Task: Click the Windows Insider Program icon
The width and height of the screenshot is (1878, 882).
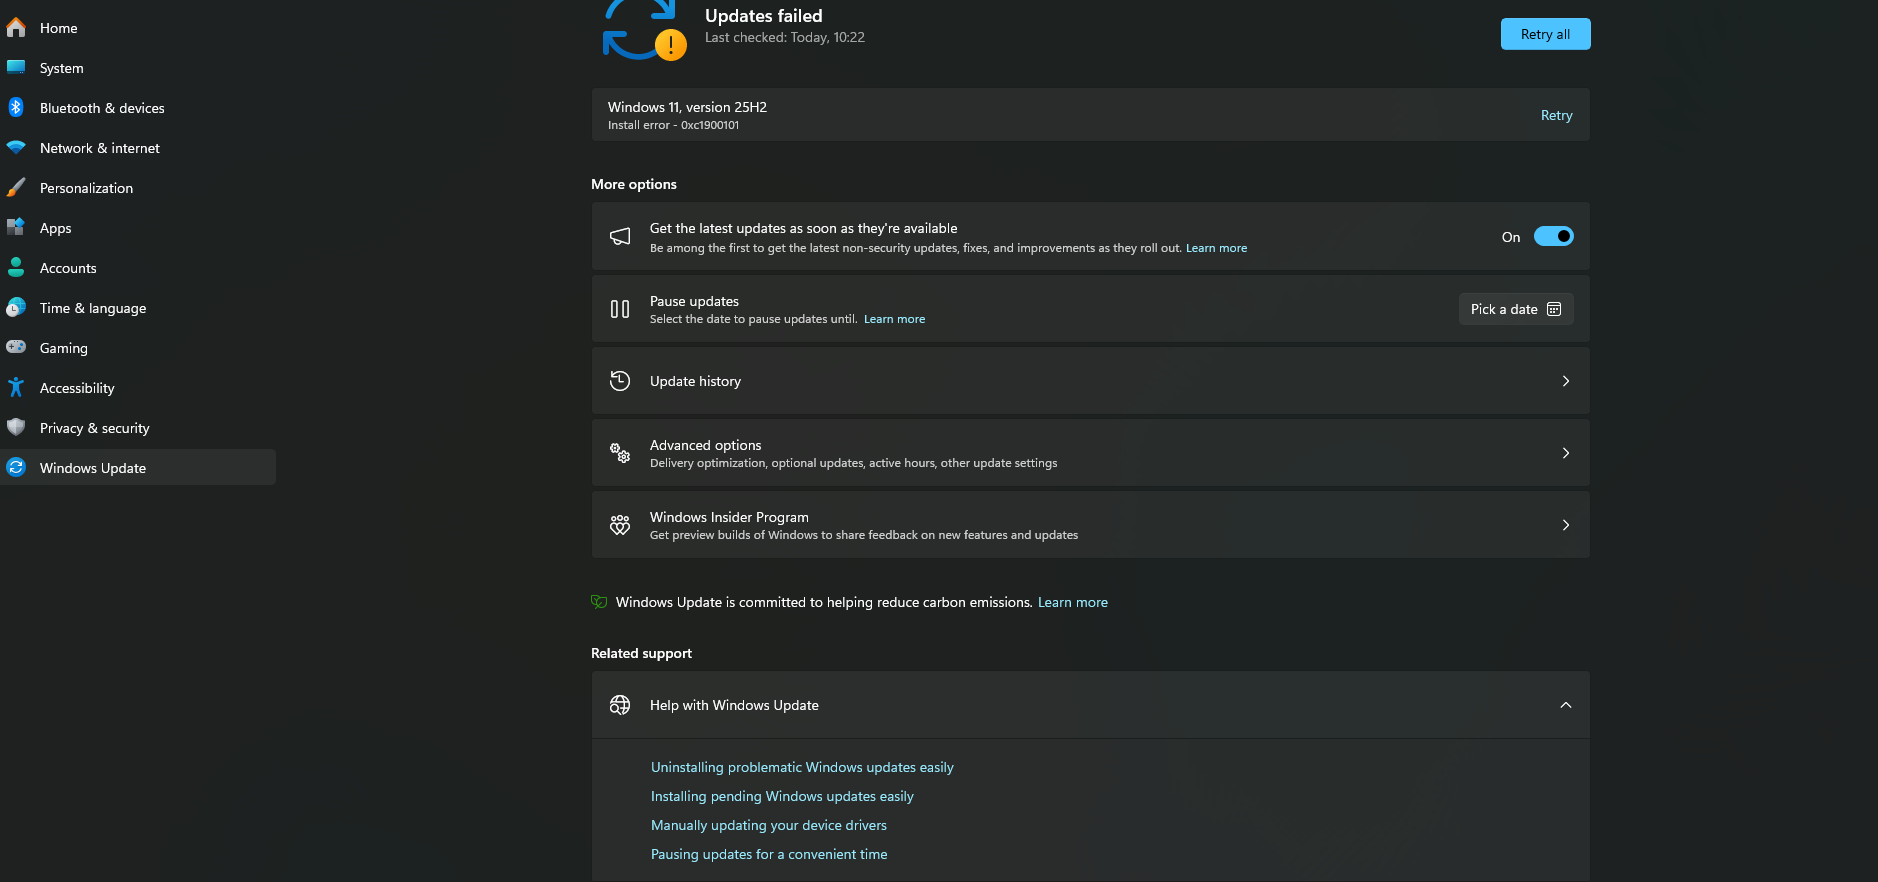Action: point(620,525)
